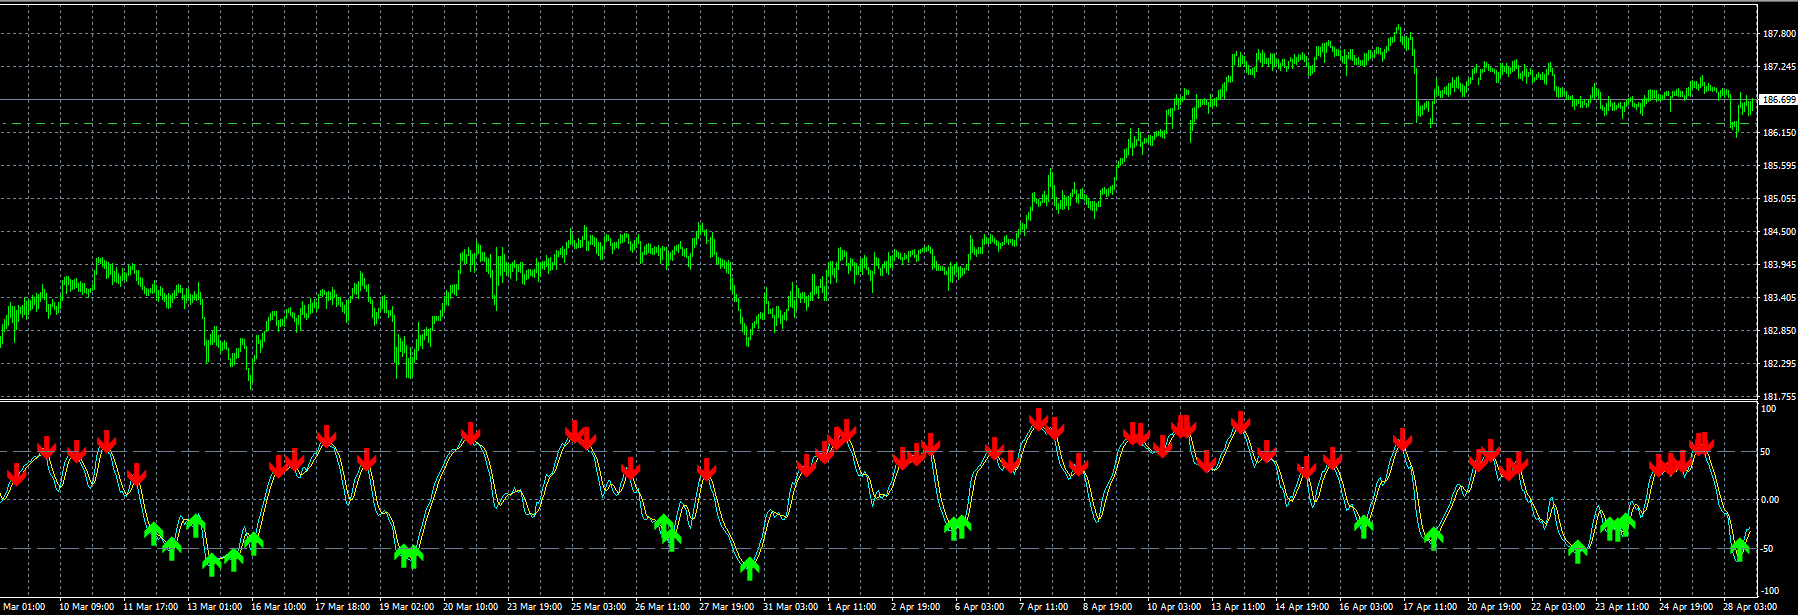This screenshot has height=615, width=1798.
Task: Click the 23 Apr 11:00 time label
Action: point(1623,607)
